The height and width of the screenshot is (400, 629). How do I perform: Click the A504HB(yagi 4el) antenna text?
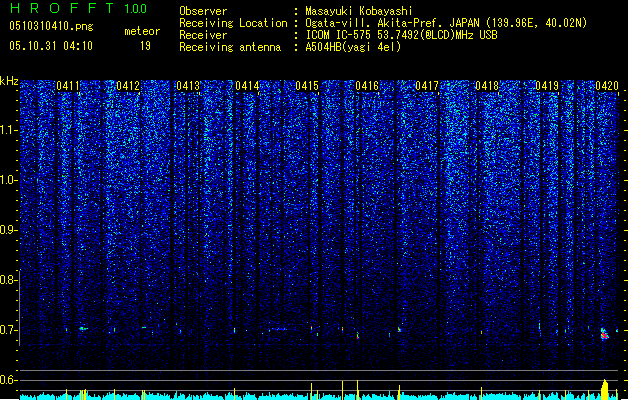353,47
